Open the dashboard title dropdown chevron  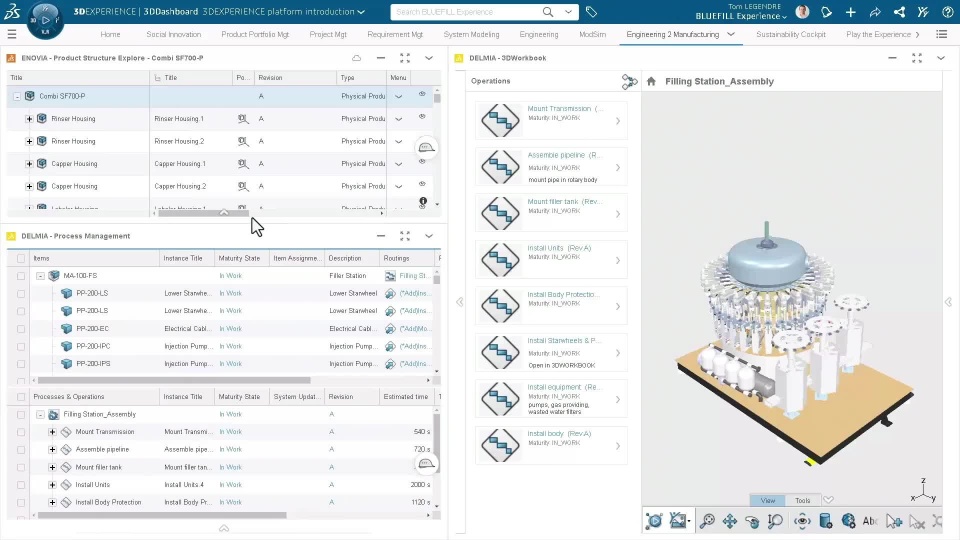361,12
